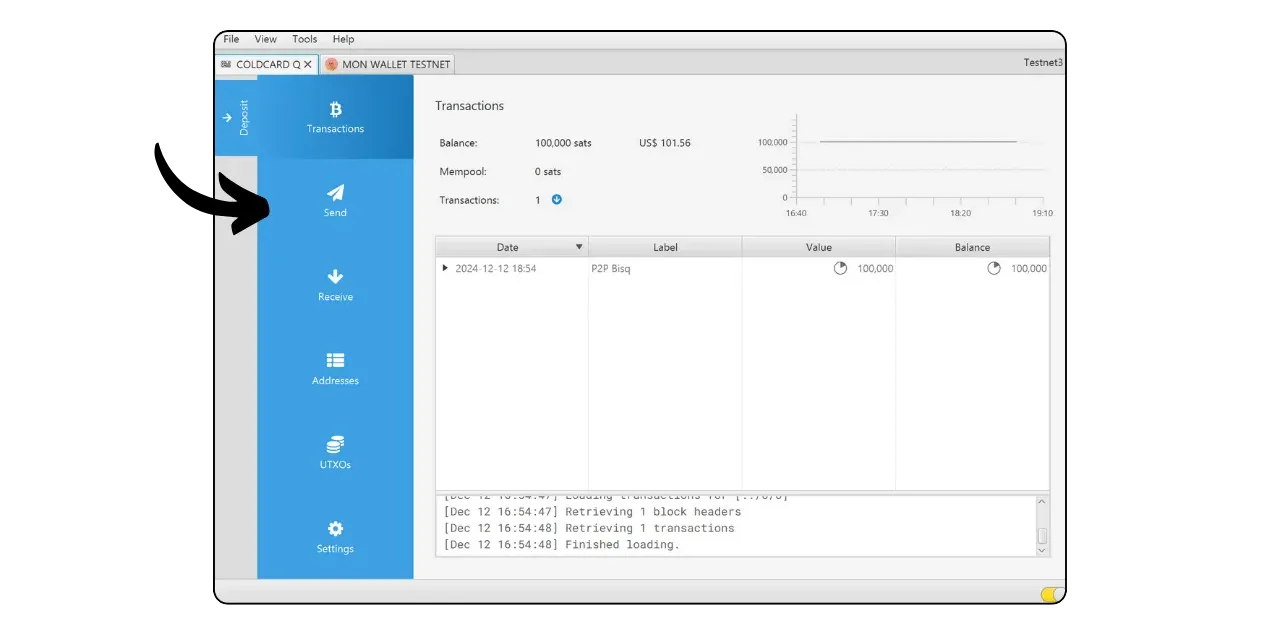1280x635 pixels.
Task: Click the Label column header
Action: (665, 247)
